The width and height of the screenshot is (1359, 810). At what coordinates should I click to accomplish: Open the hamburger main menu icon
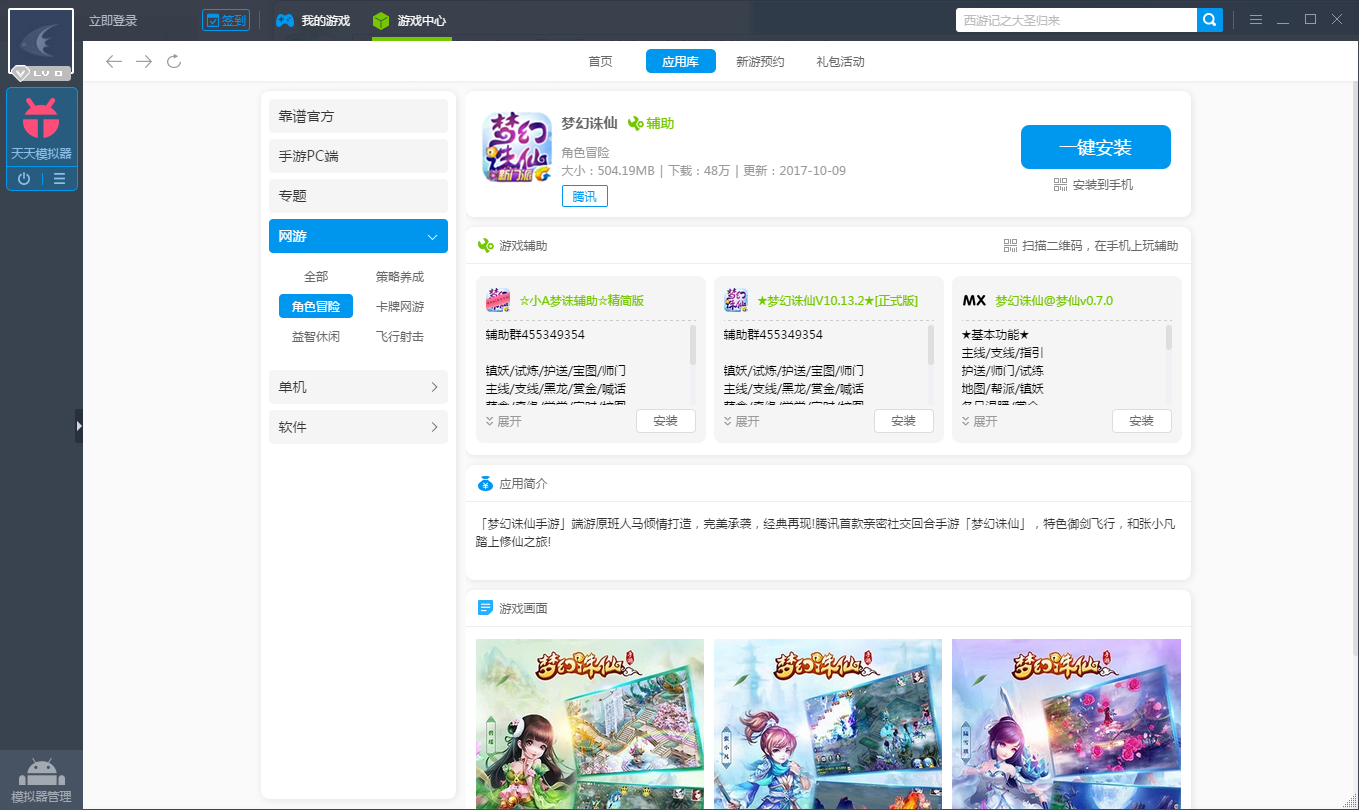(1256, 20)
